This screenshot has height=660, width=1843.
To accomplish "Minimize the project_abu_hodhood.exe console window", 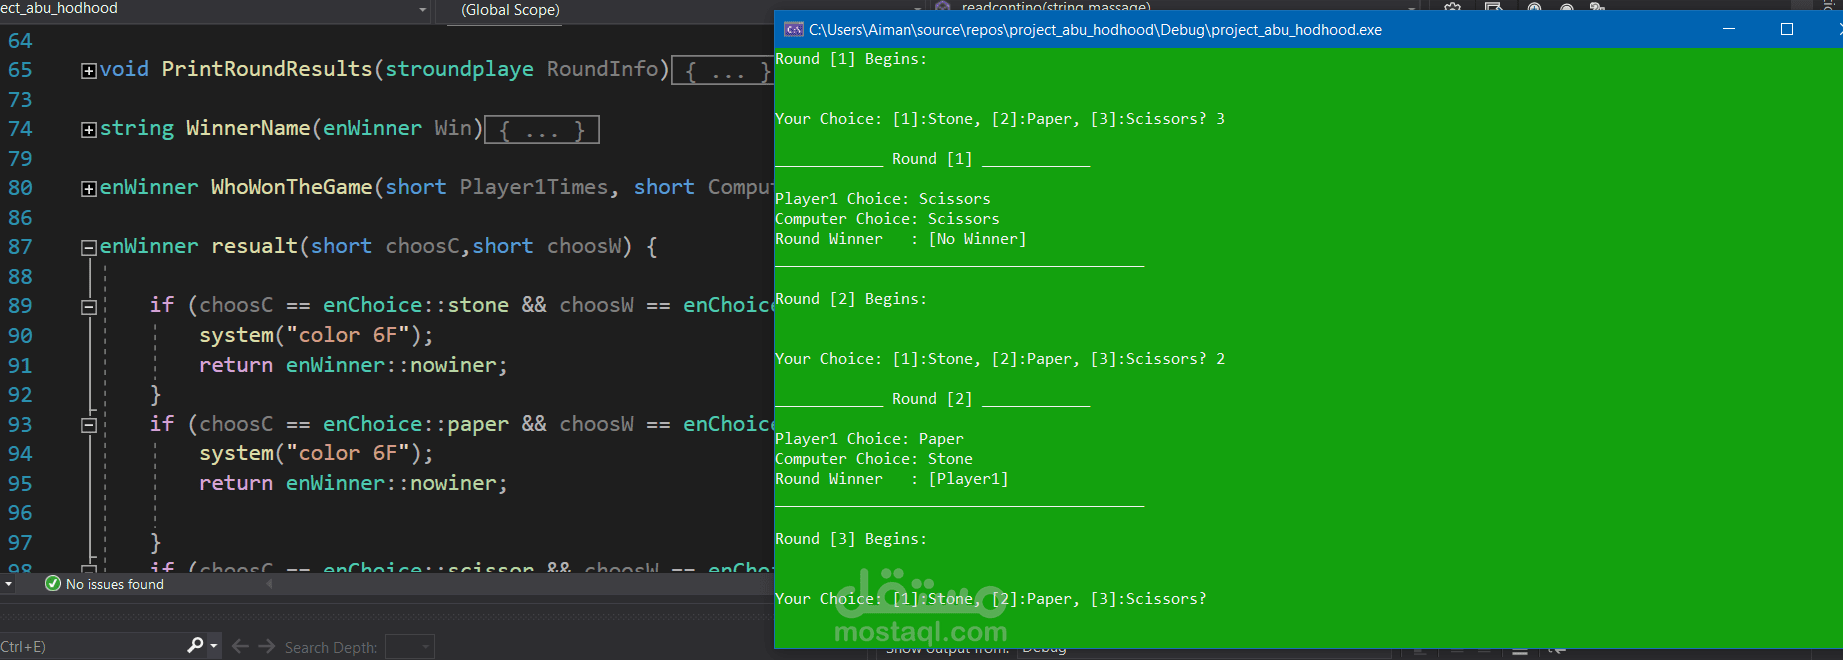I will [1728, 30].
